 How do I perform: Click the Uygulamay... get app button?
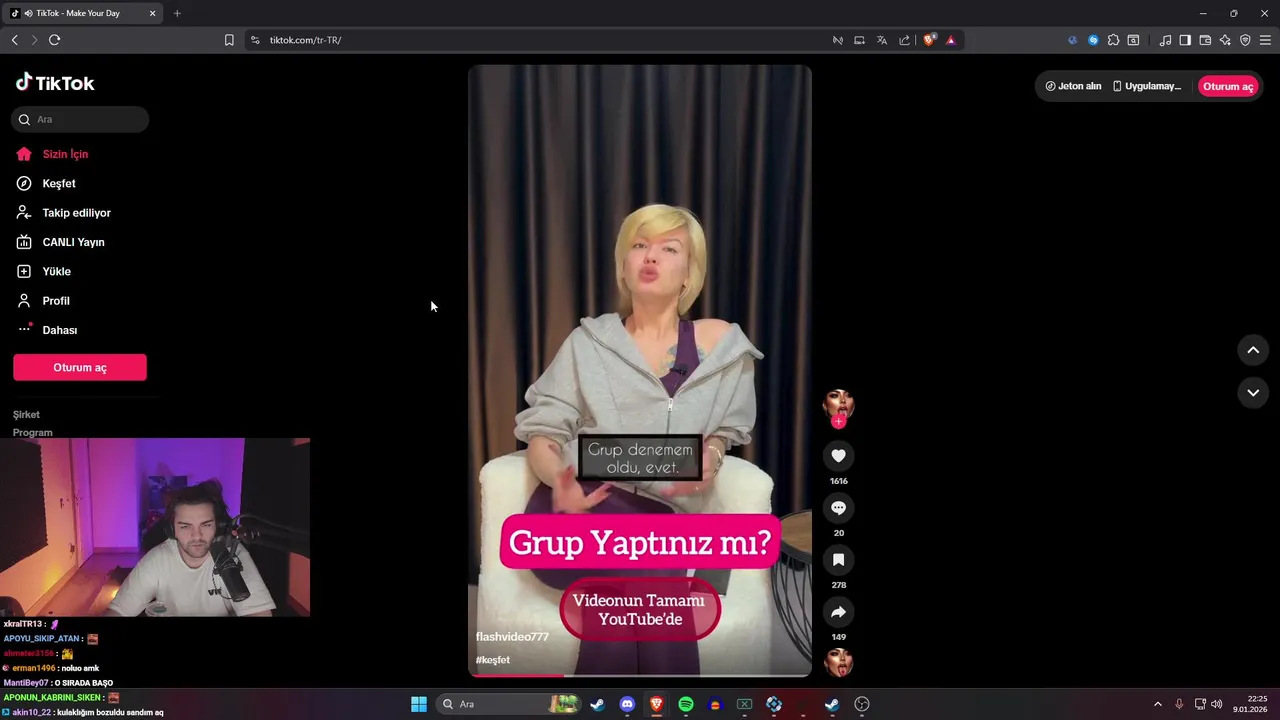(x=1148, y=86)
